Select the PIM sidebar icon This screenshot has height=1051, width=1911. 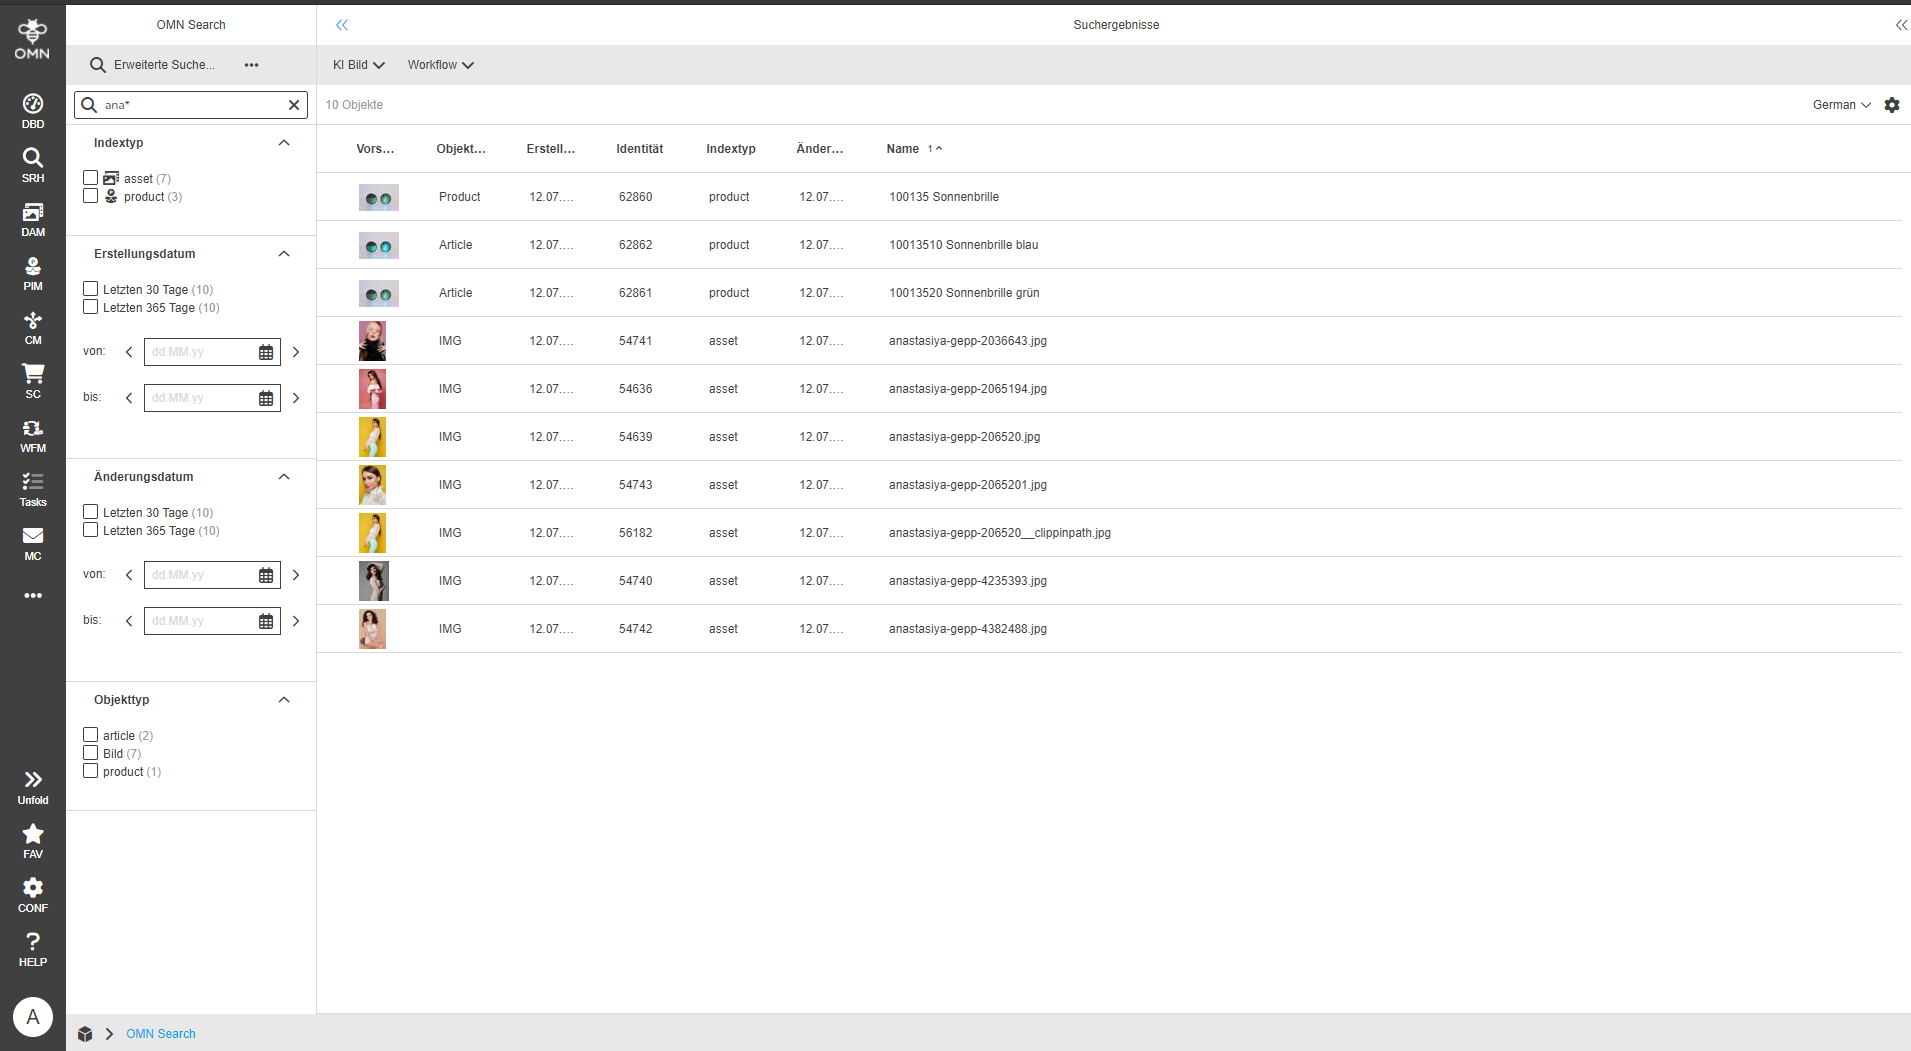[x=32, y=271]
